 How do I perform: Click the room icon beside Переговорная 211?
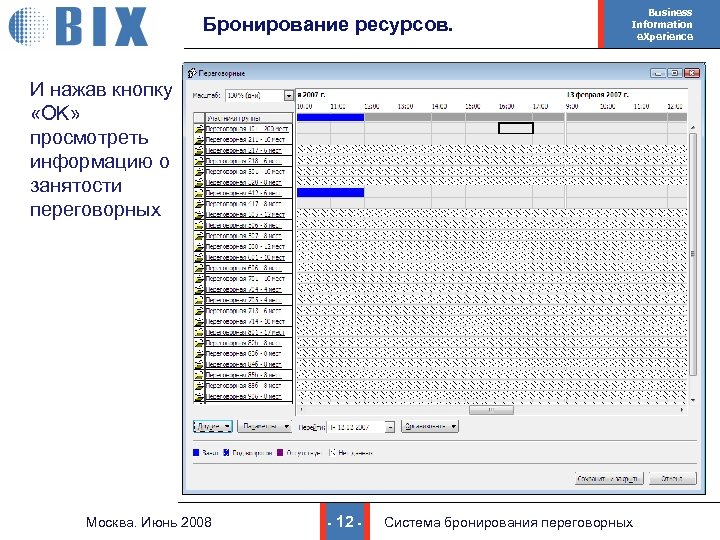(x=199, y=139)
